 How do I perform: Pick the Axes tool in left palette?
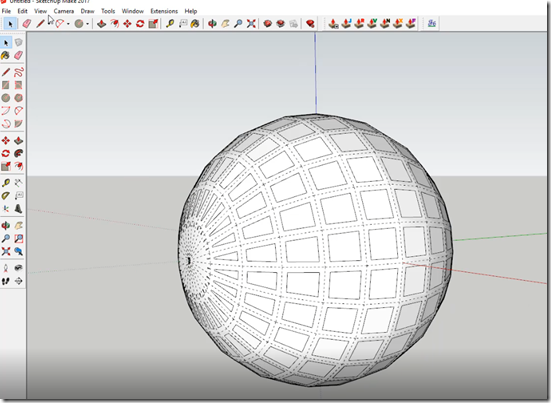pyautogui.click(x=6, y=209)
